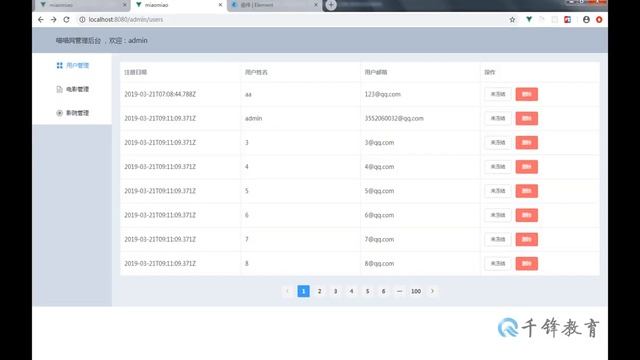Go forward with the browser forward arrow
Image resolution: width=640 pixels, height=360 pixels.
[53, 20]
